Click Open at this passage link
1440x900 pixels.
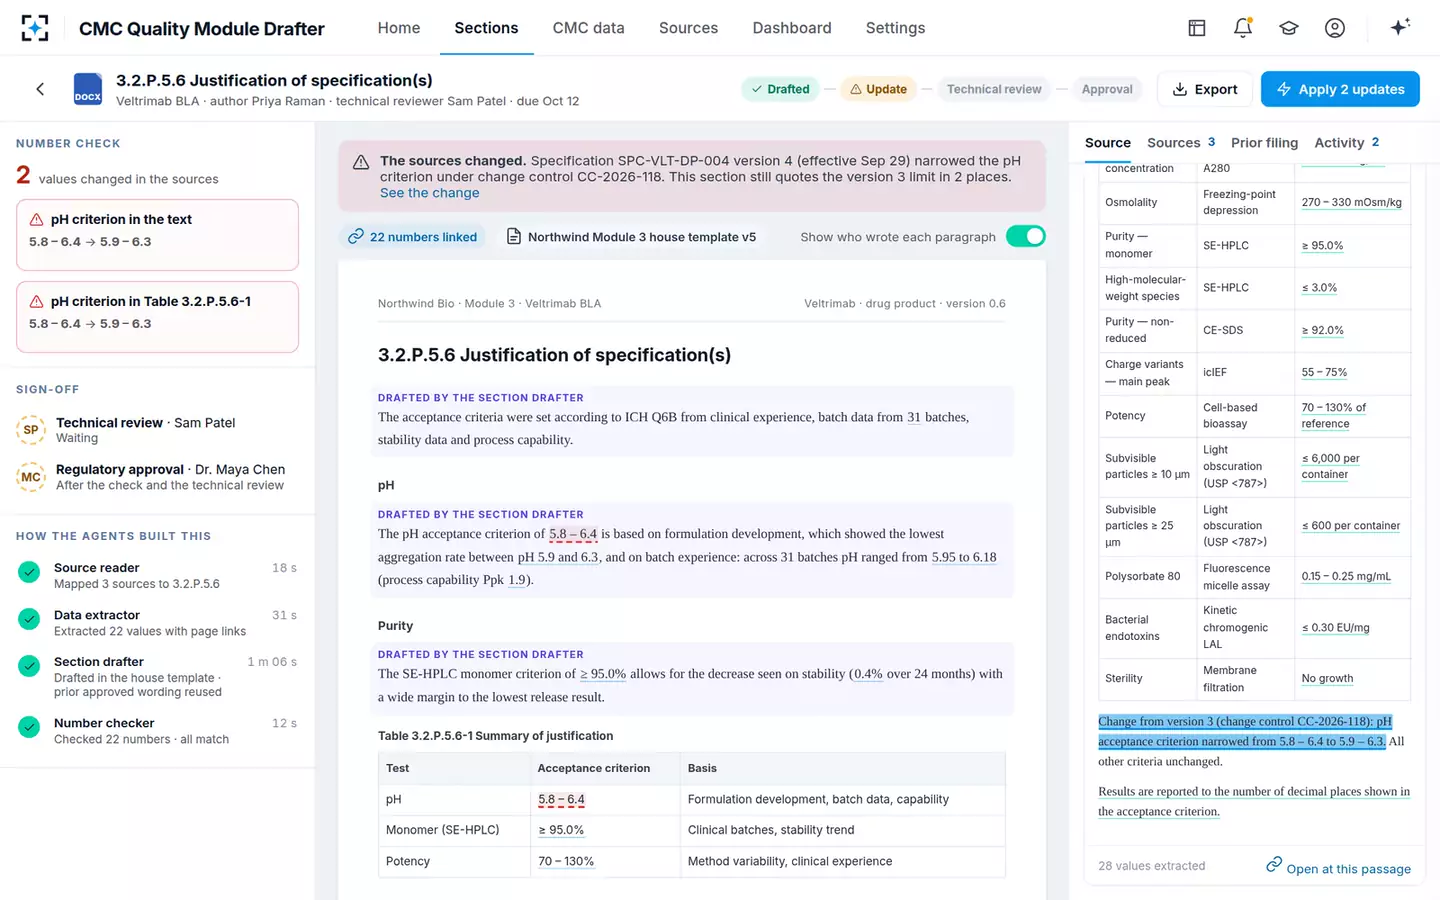point(1338,868)
